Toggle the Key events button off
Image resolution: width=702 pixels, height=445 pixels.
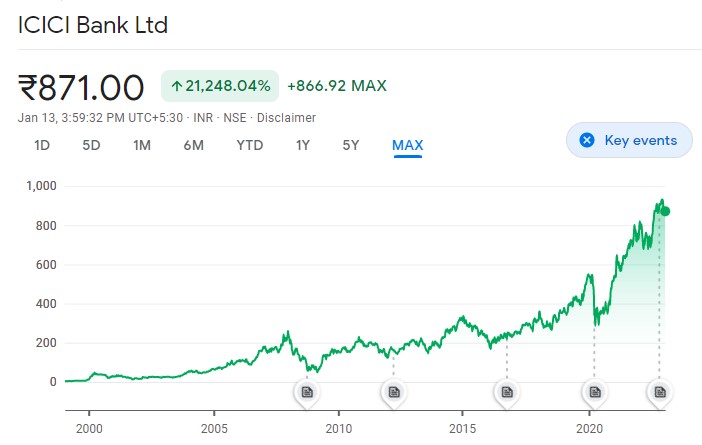(x=629, y=140)
